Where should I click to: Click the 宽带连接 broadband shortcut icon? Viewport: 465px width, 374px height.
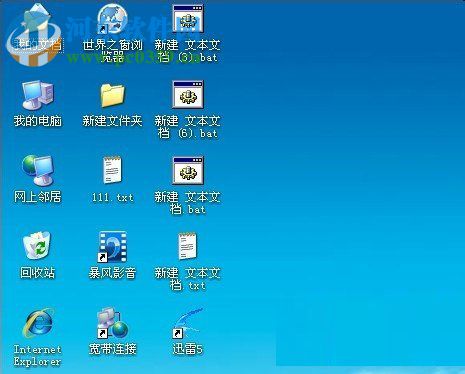click(113, 323)
